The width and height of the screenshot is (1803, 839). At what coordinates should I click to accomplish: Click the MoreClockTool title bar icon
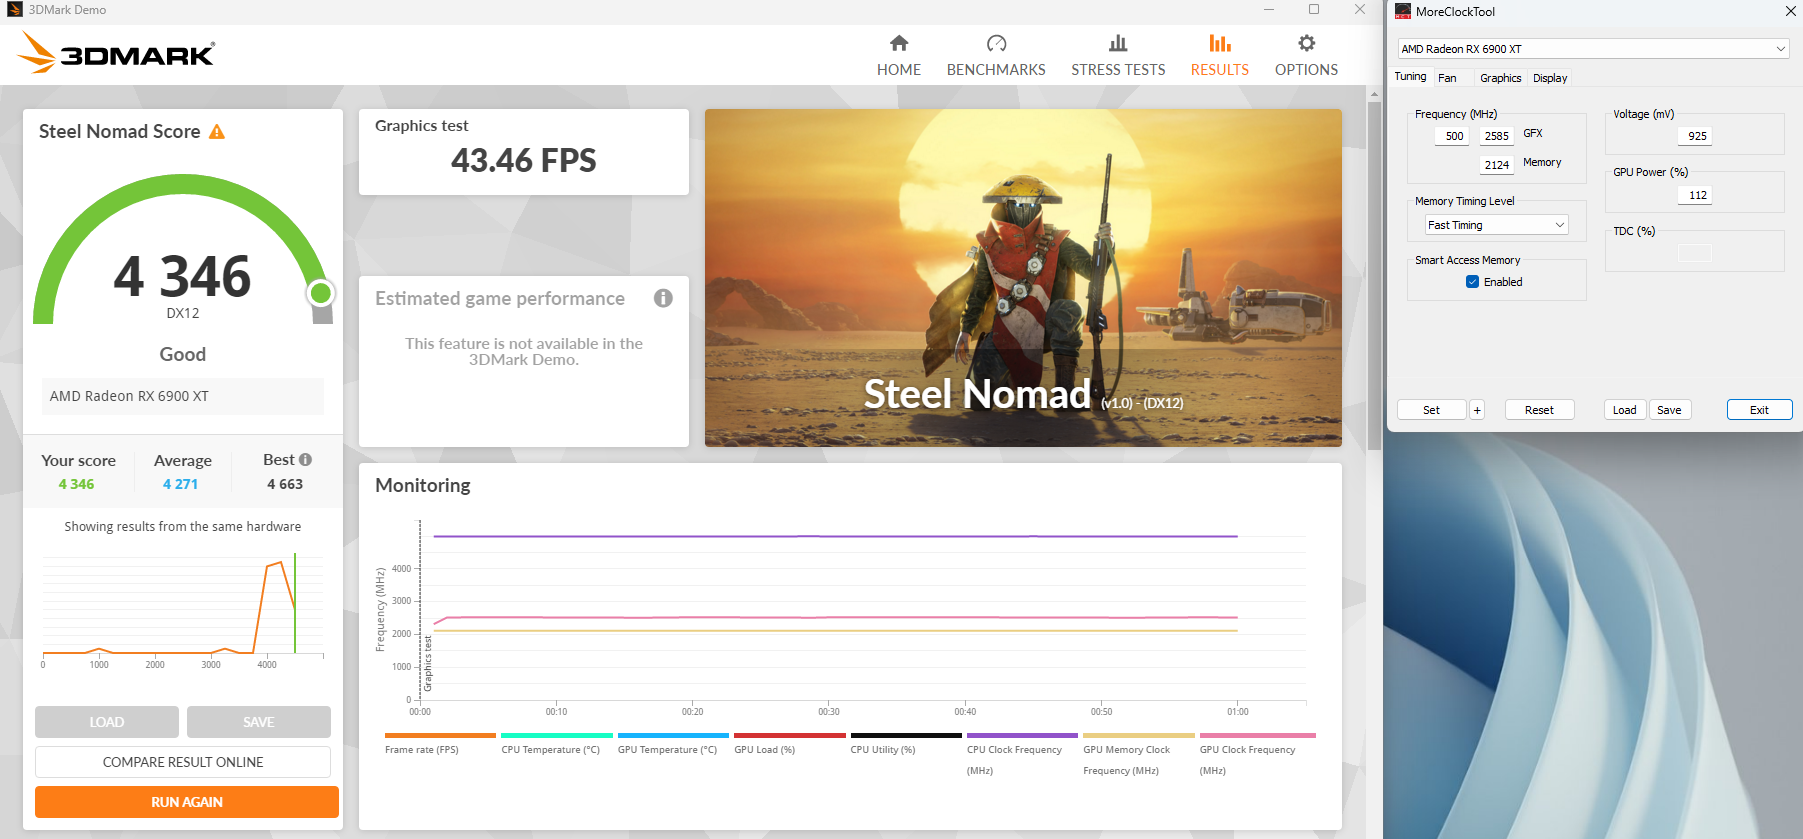point(1403,11)
